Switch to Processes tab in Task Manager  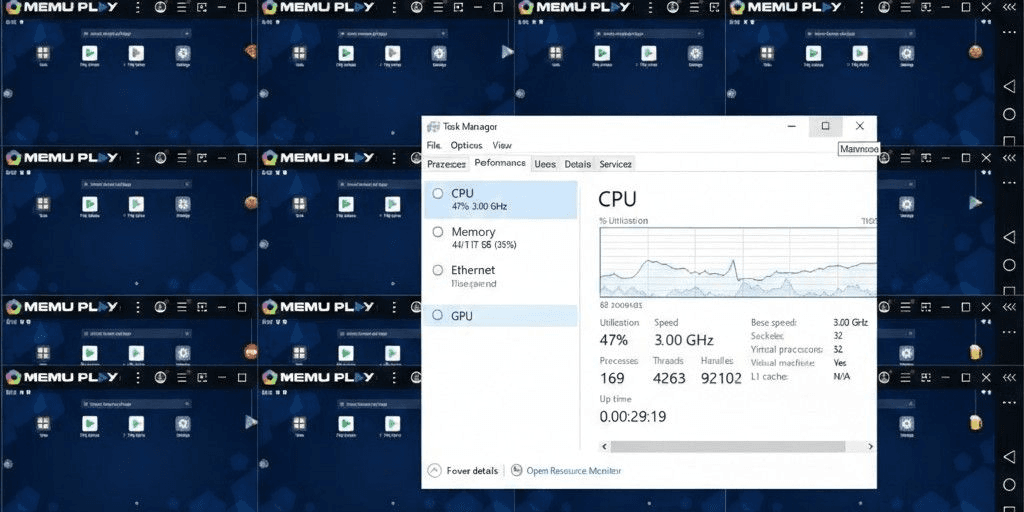click(x=447, y=164)
